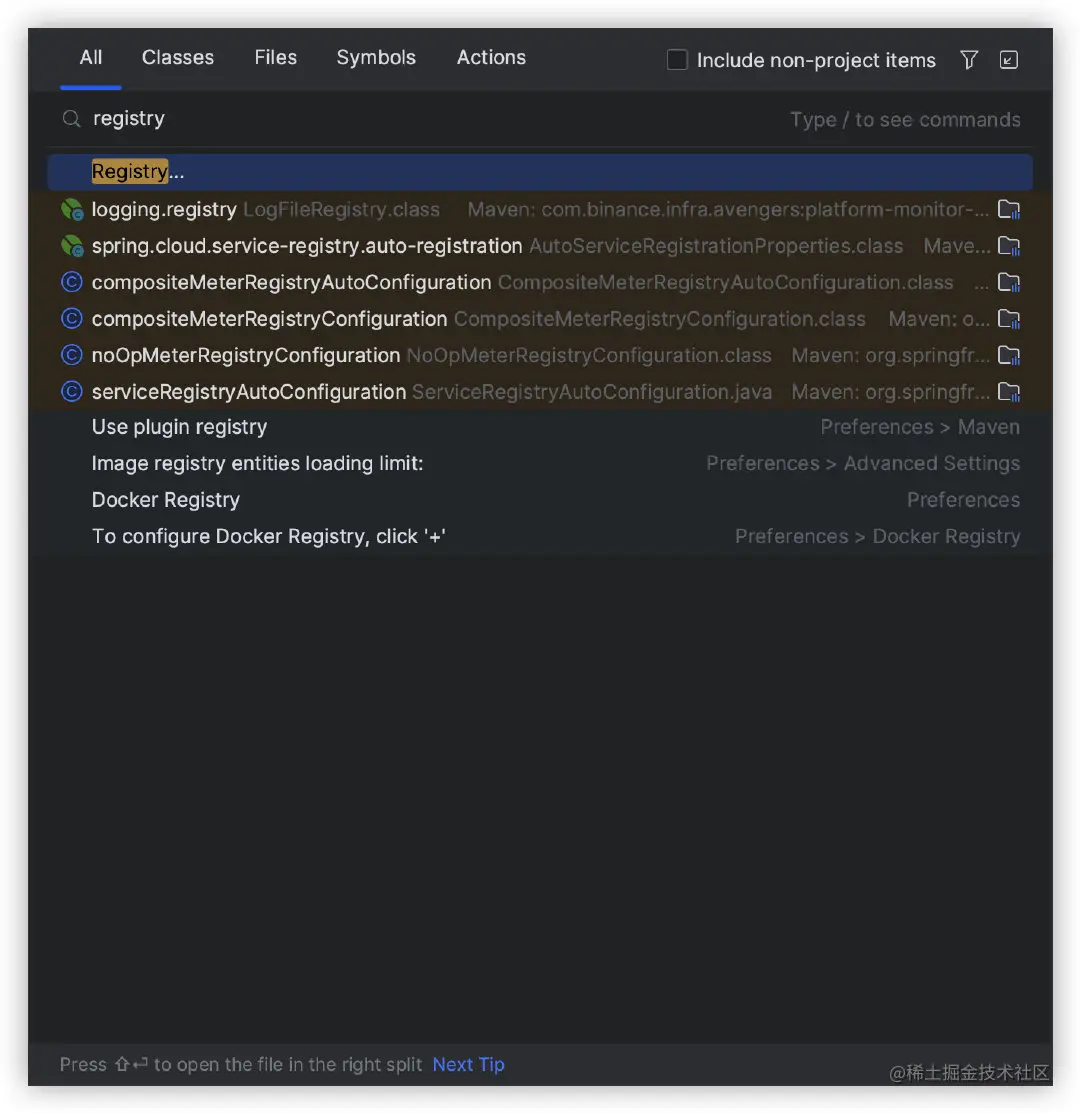Click ServiceRegistryAutoConfiguration.java file label
The image size is (1080, 1113).
click(592, 392)
